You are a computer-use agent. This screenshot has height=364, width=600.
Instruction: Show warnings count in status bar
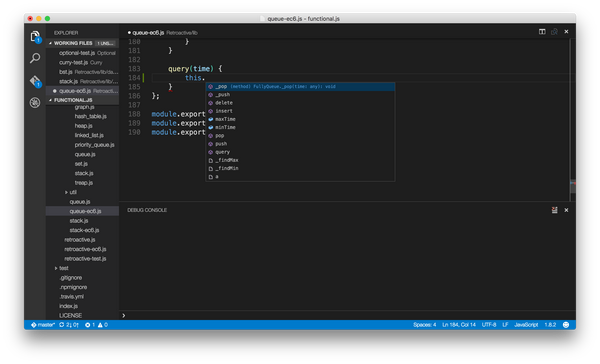tap(103, 325)
